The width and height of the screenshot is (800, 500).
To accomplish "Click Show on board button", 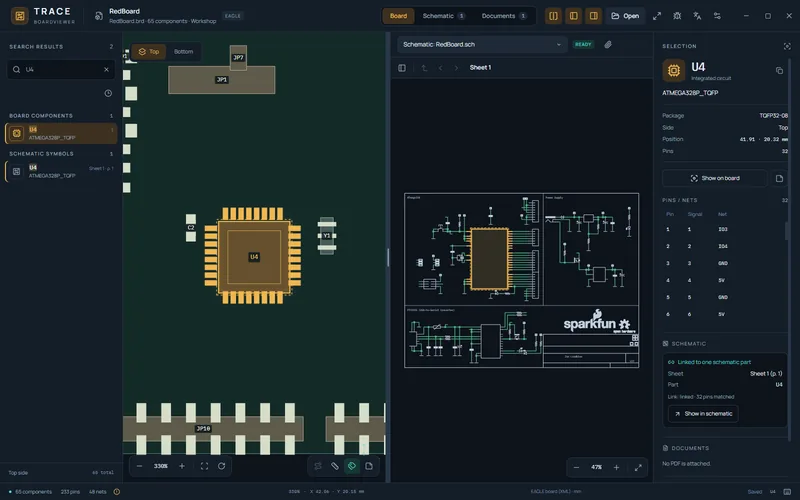I will click(x=714, y=178).
